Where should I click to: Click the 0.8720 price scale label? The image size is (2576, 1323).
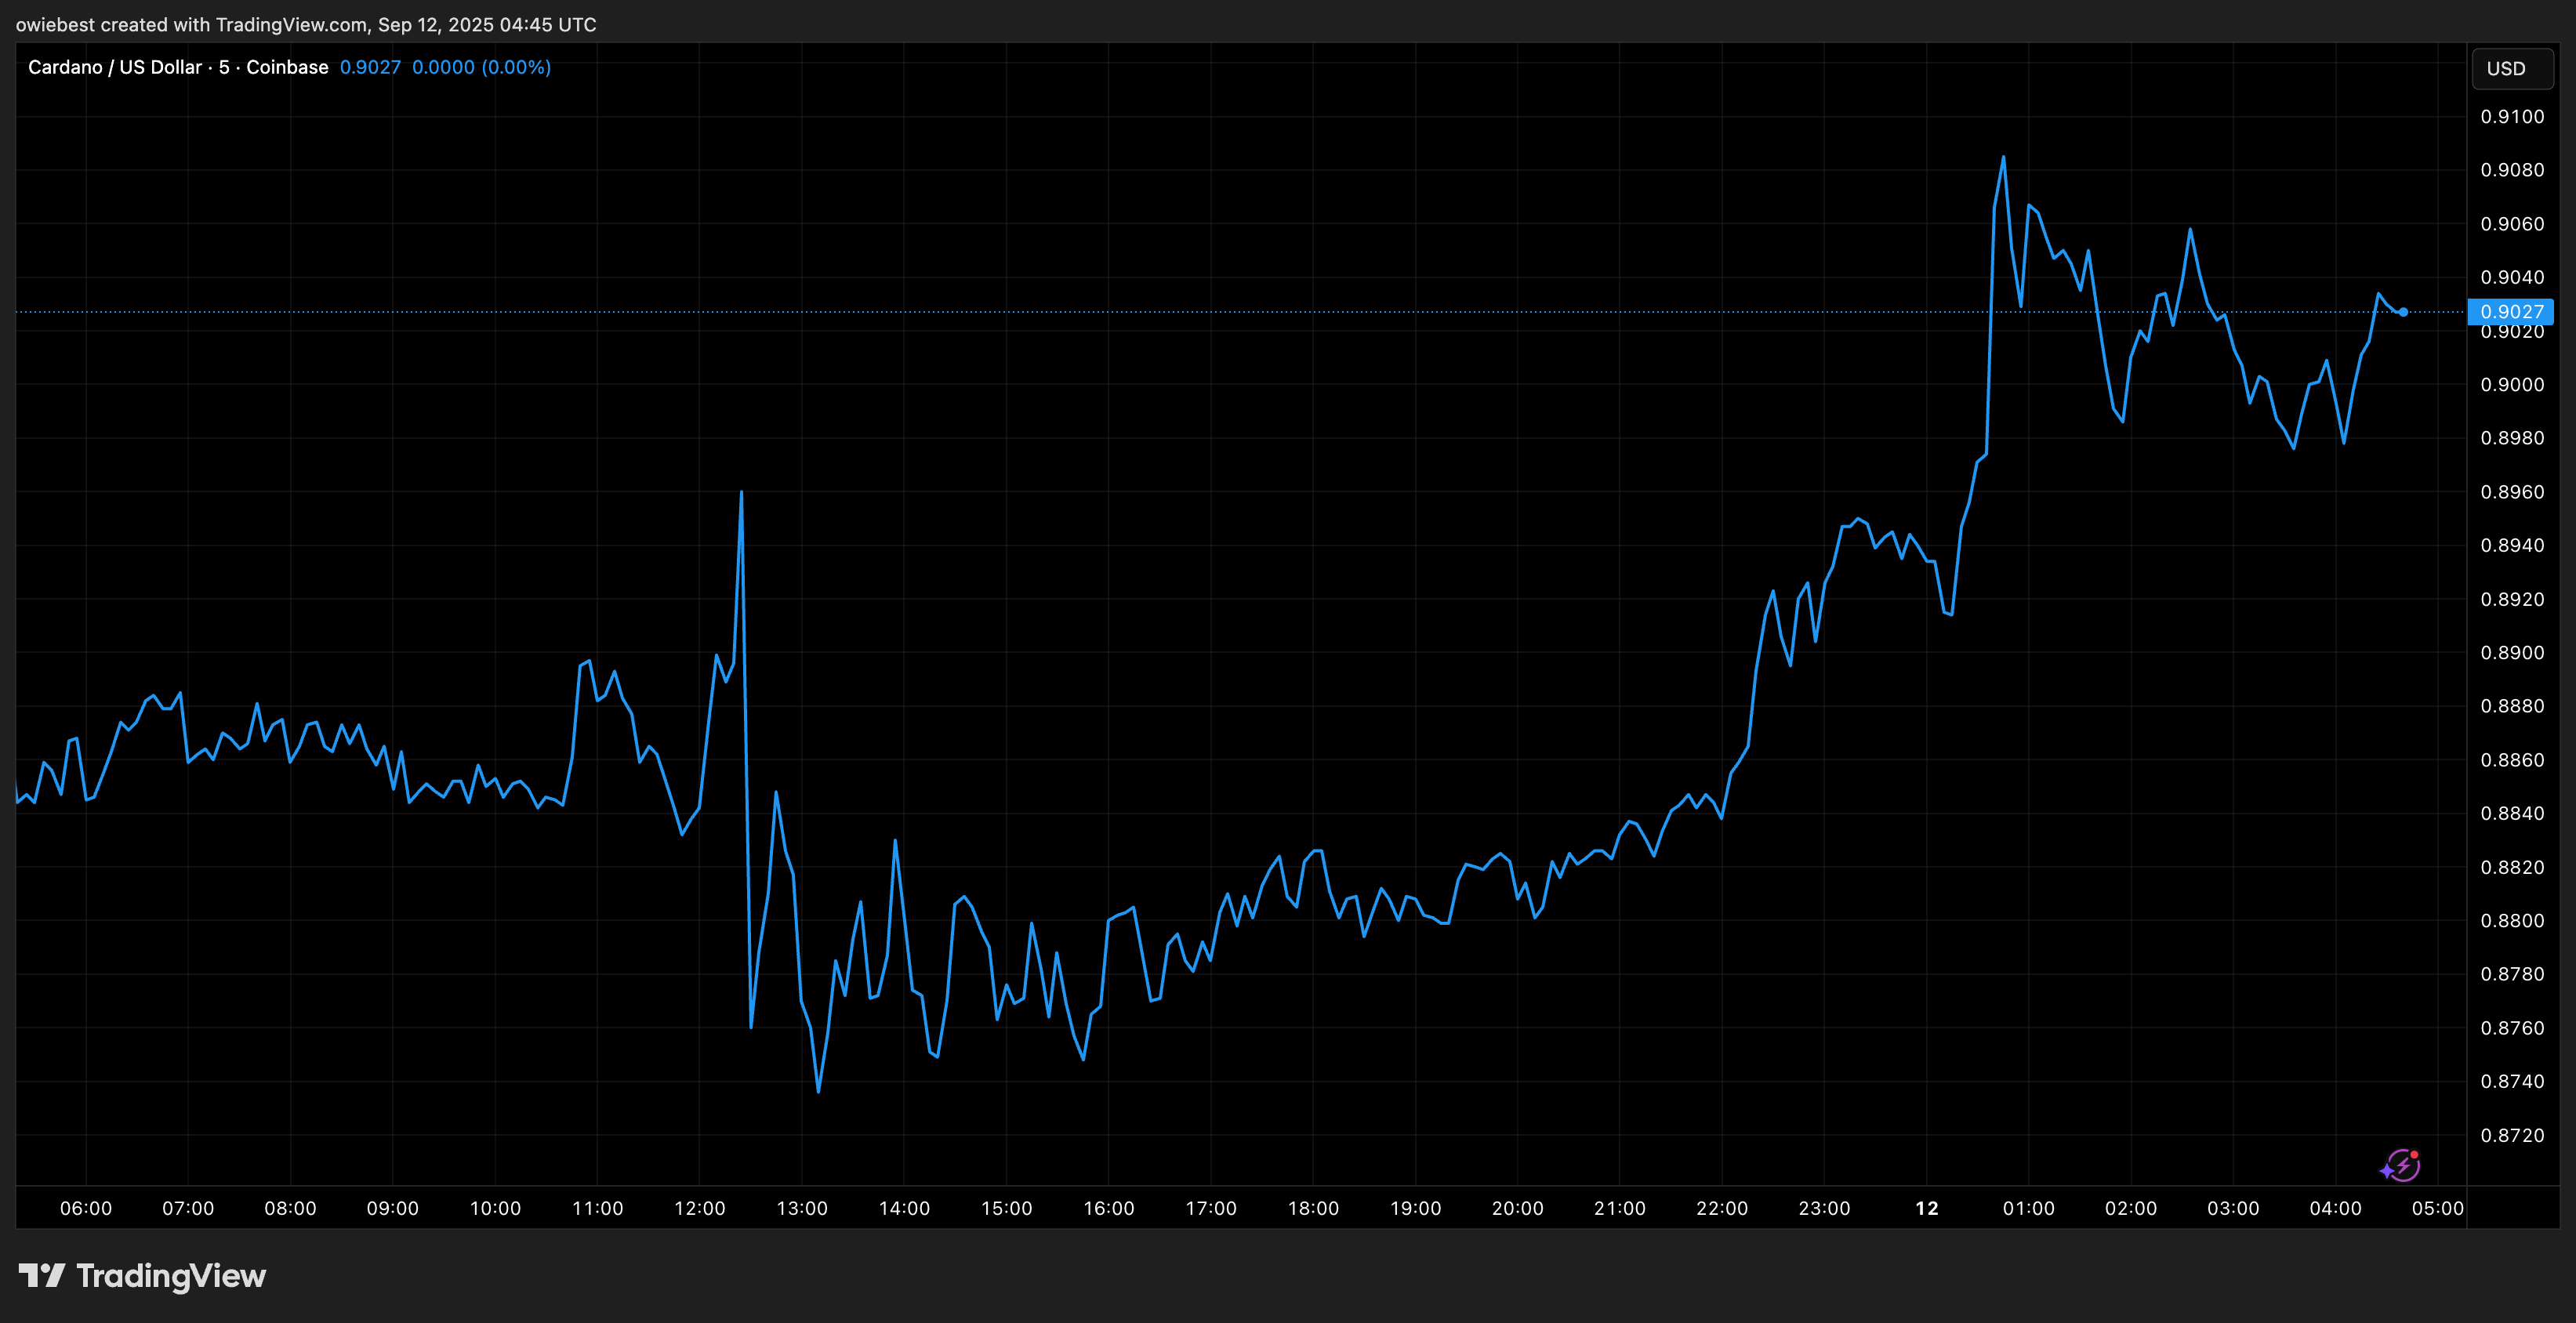coord(2512,1135)
